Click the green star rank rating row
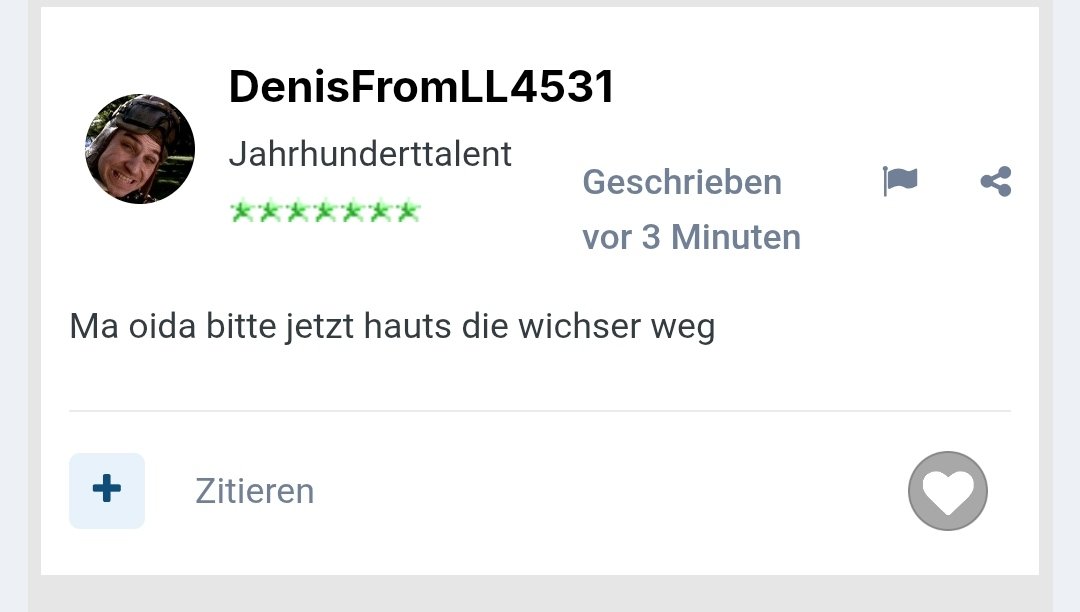 (325, 211)
